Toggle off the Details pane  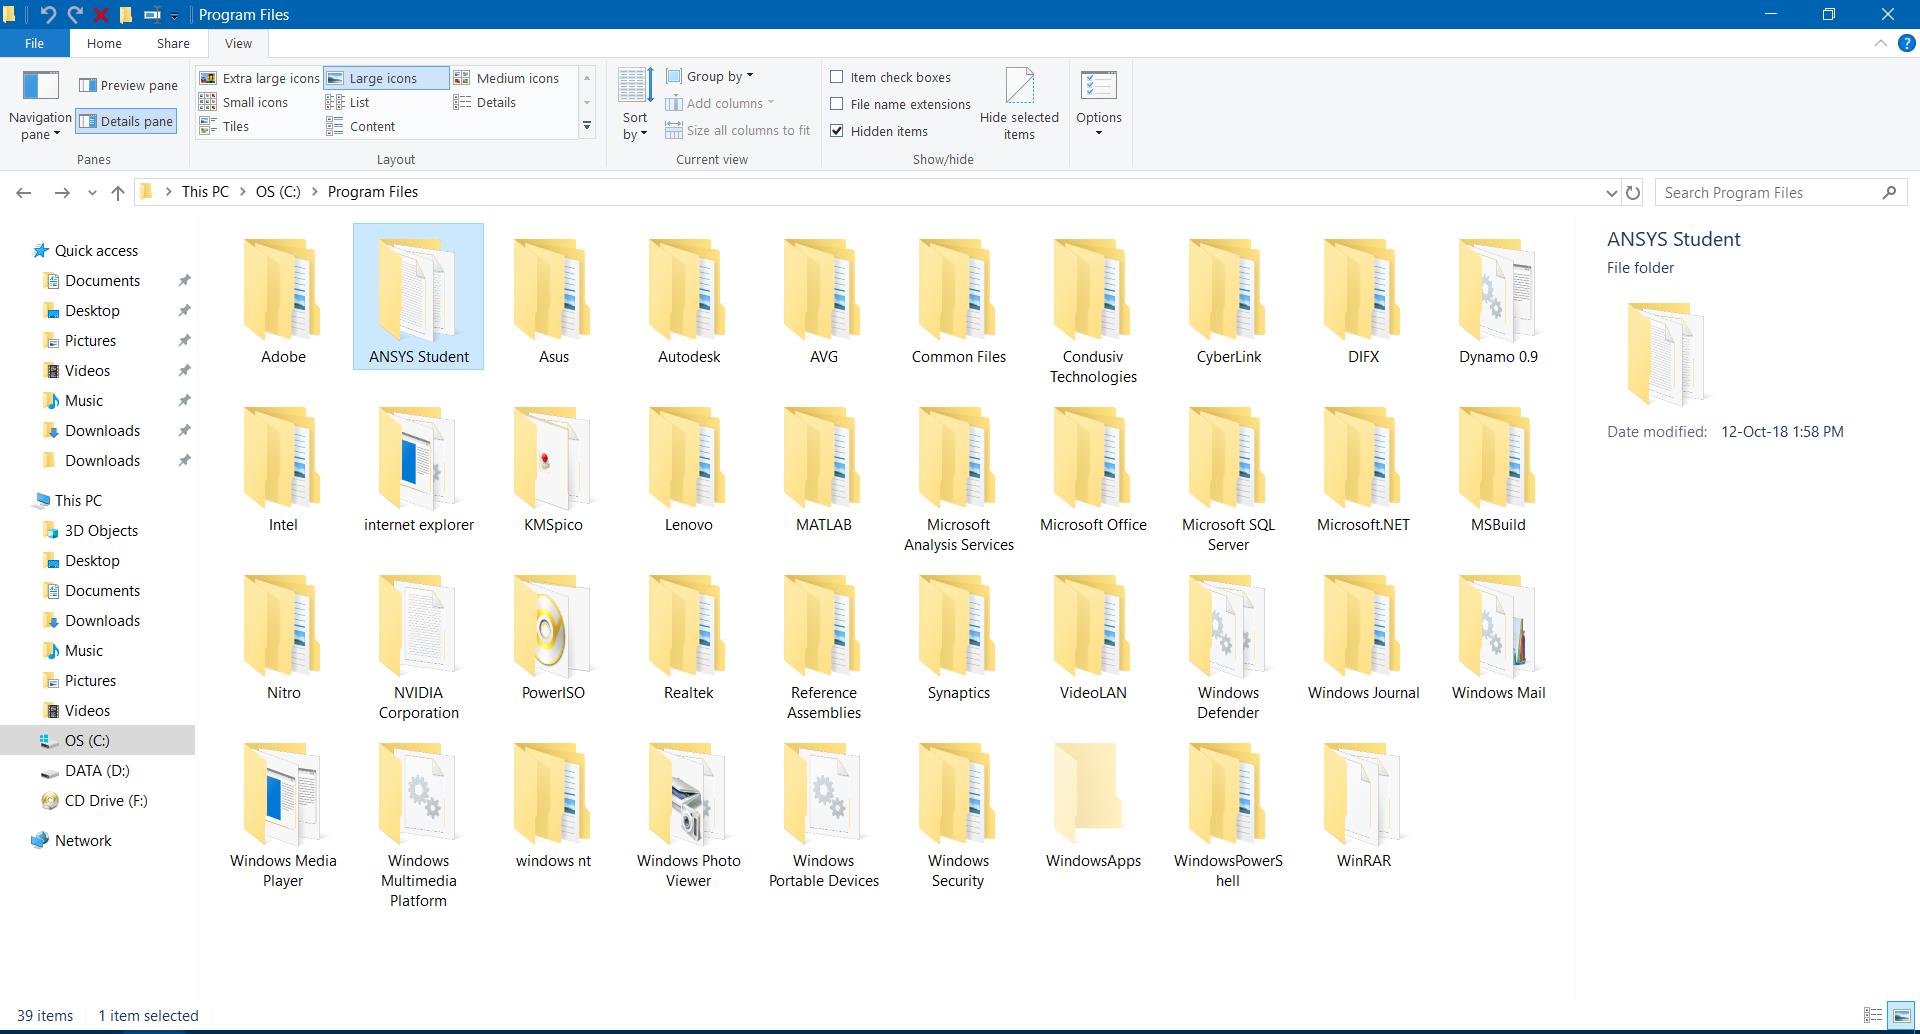point(126,121)
